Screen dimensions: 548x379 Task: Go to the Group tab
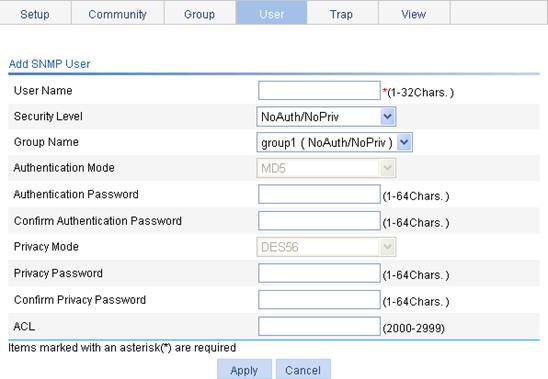coord(200,14)
